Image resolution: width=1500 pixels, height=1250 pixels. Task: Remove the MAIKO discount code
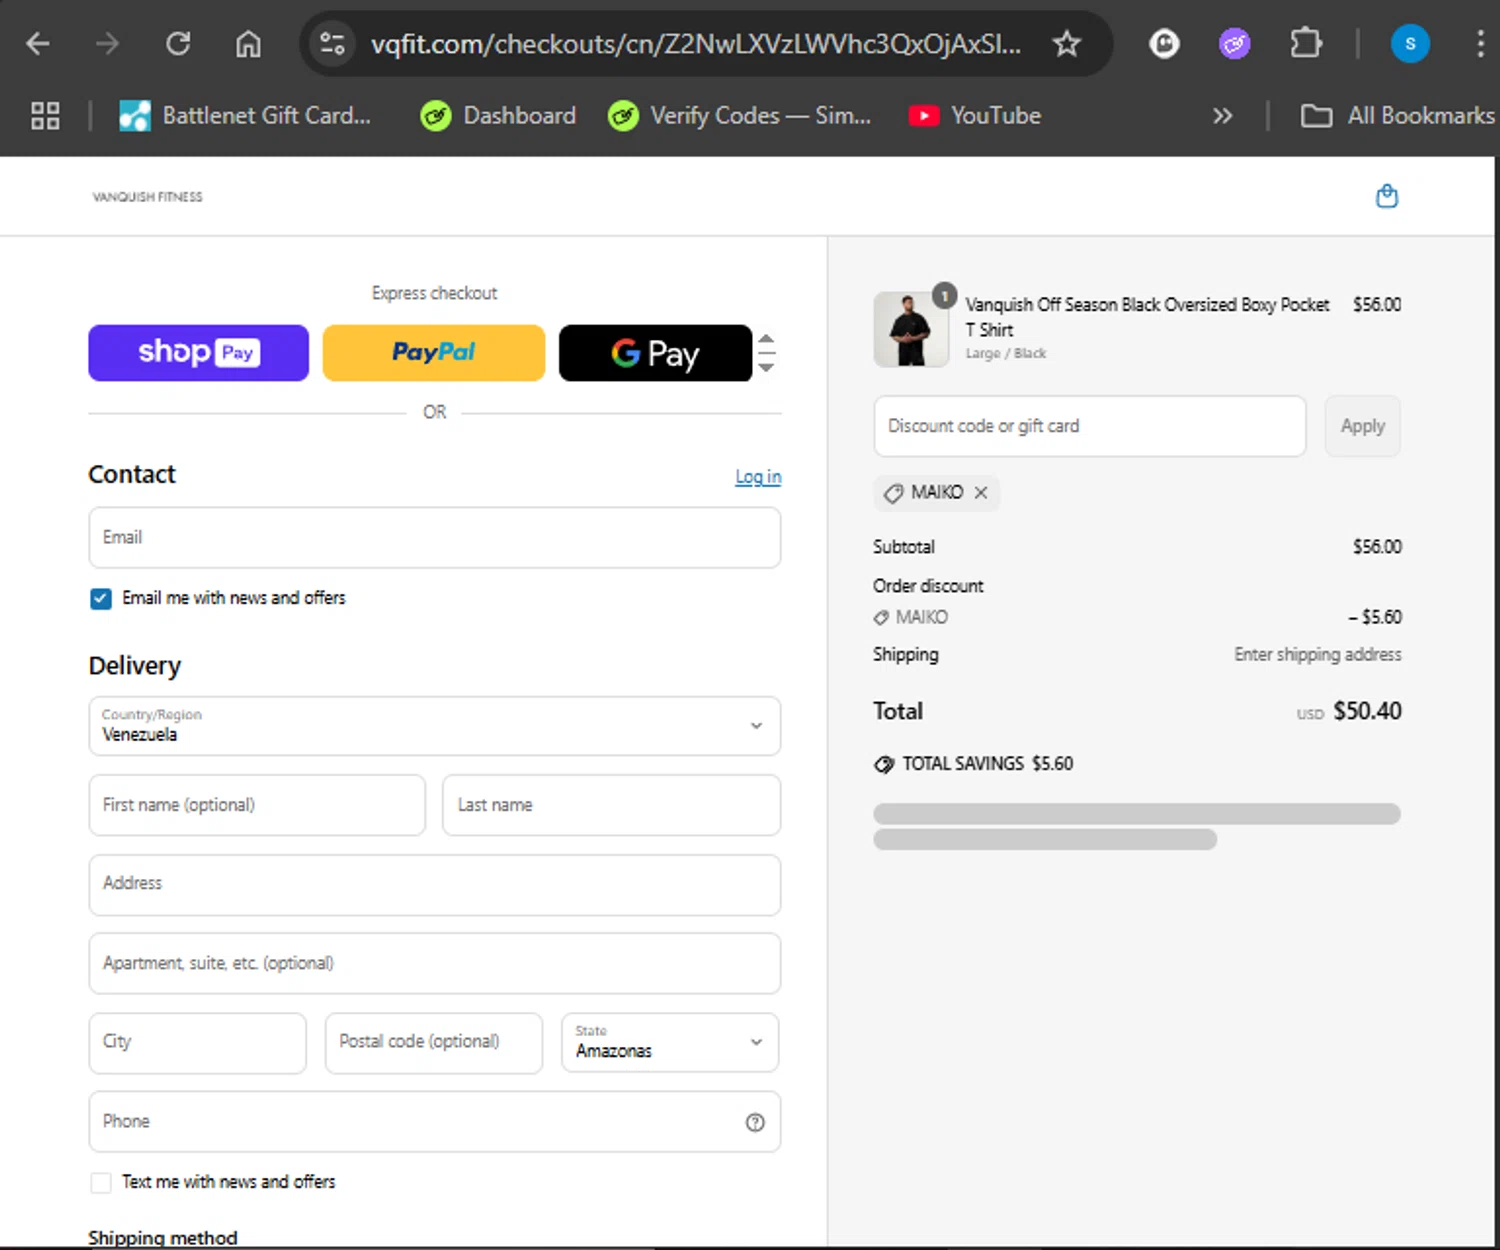pos(981,492)
